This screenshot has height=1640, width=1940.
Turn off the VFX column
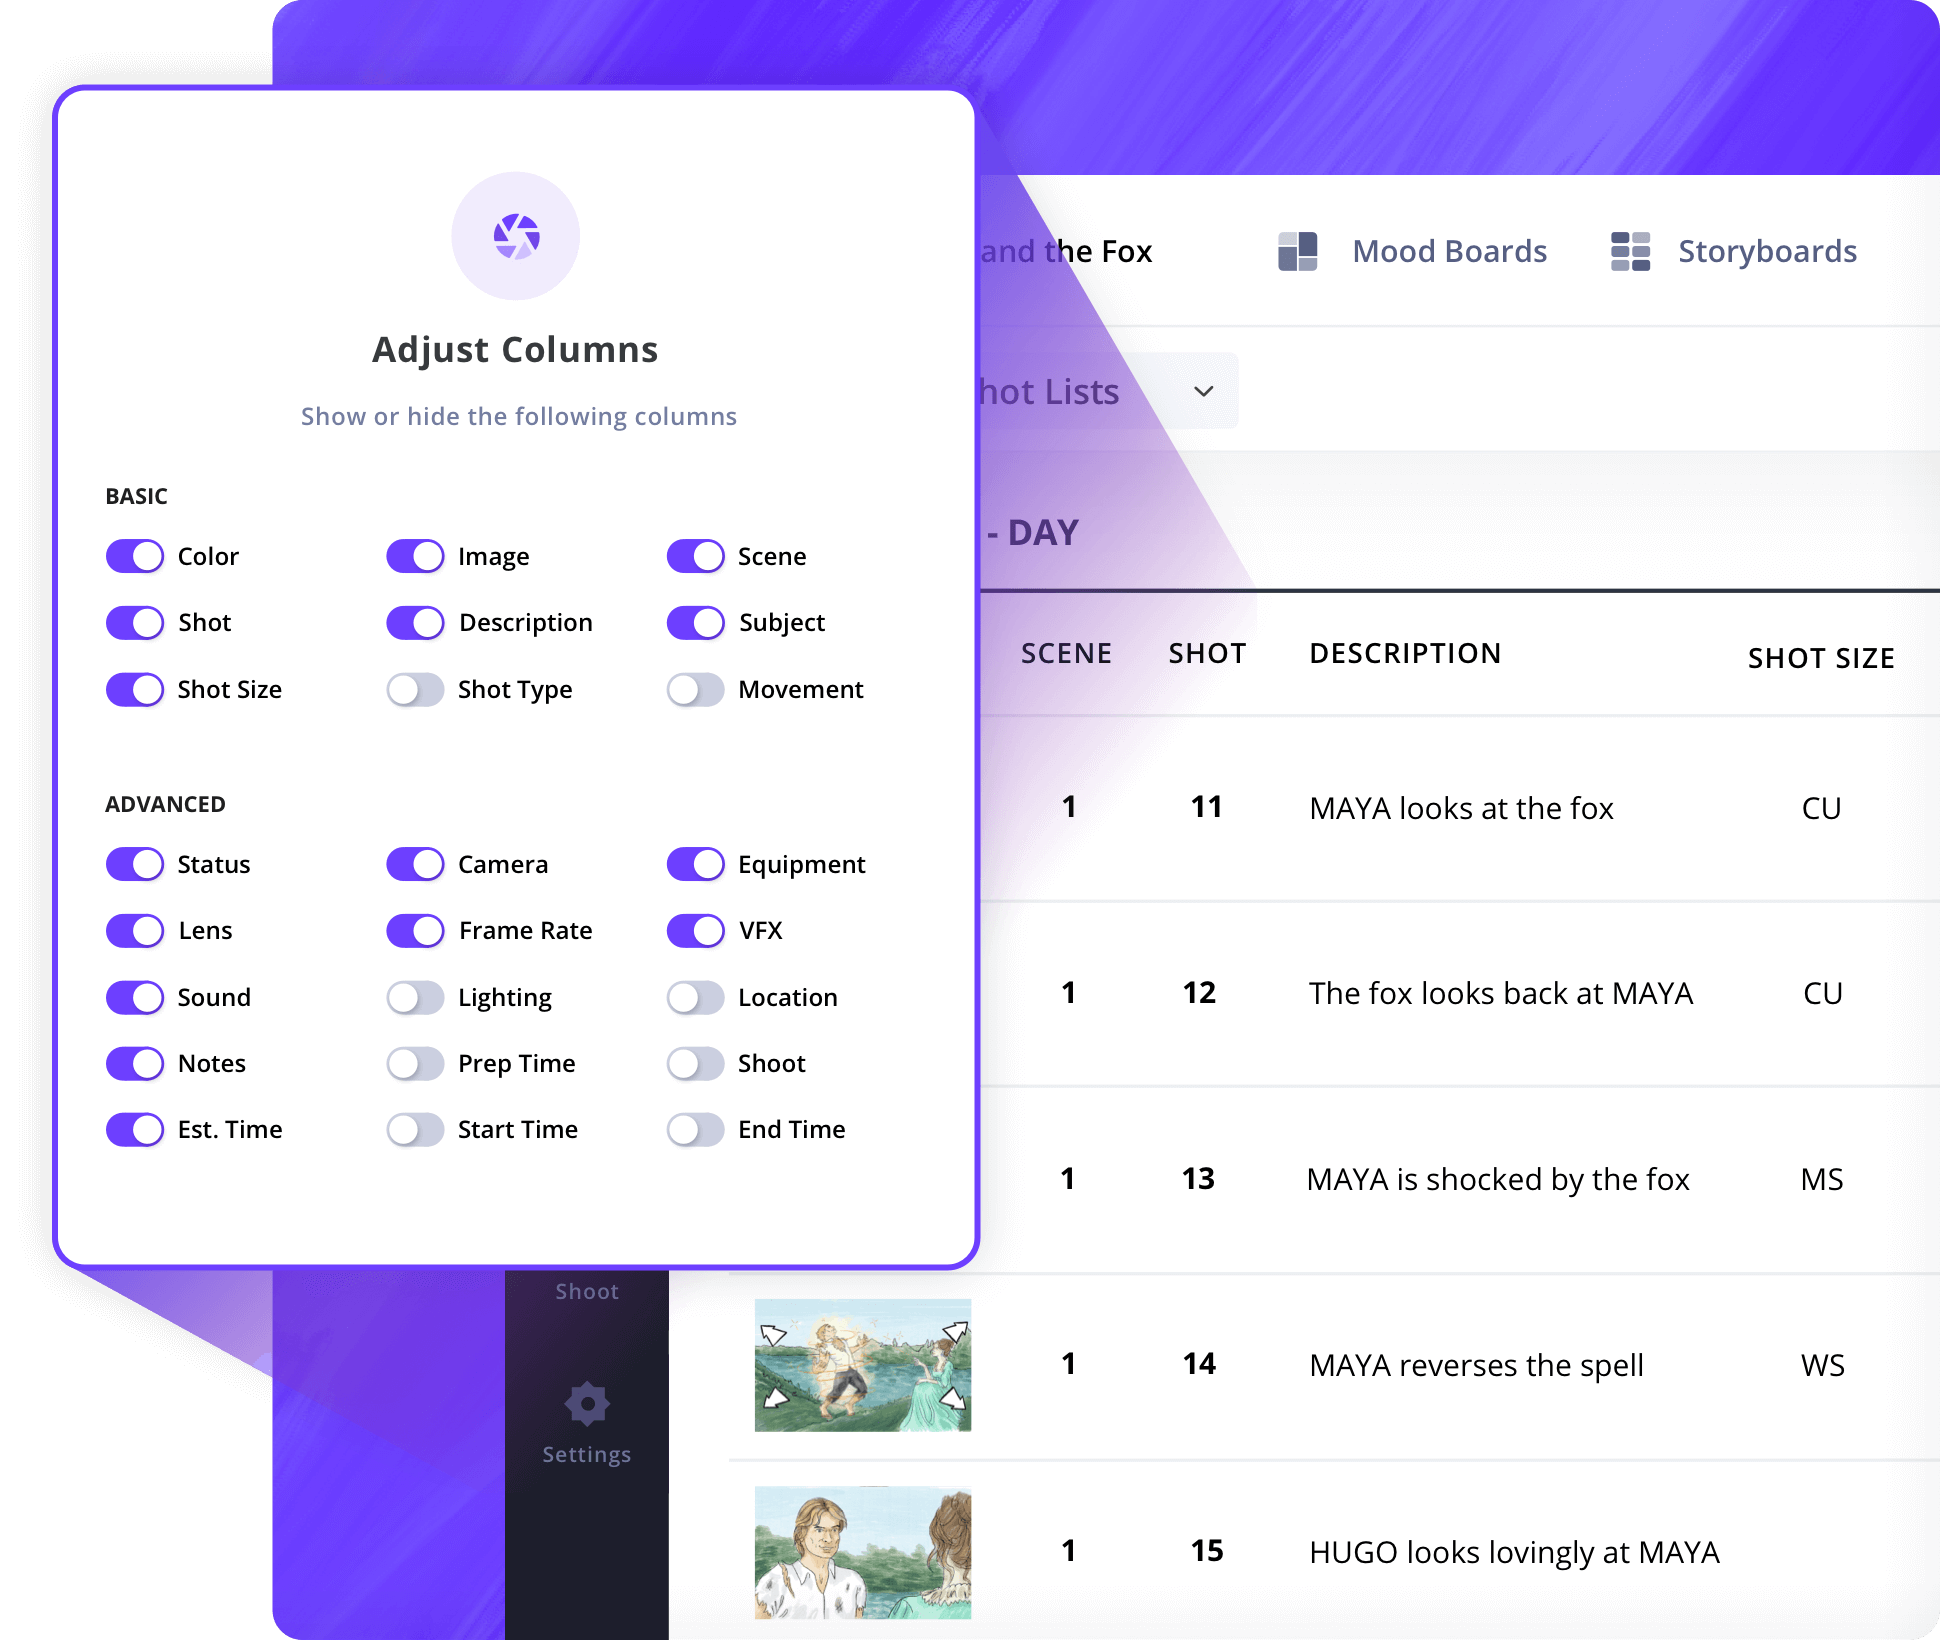(x=695, y=930)
